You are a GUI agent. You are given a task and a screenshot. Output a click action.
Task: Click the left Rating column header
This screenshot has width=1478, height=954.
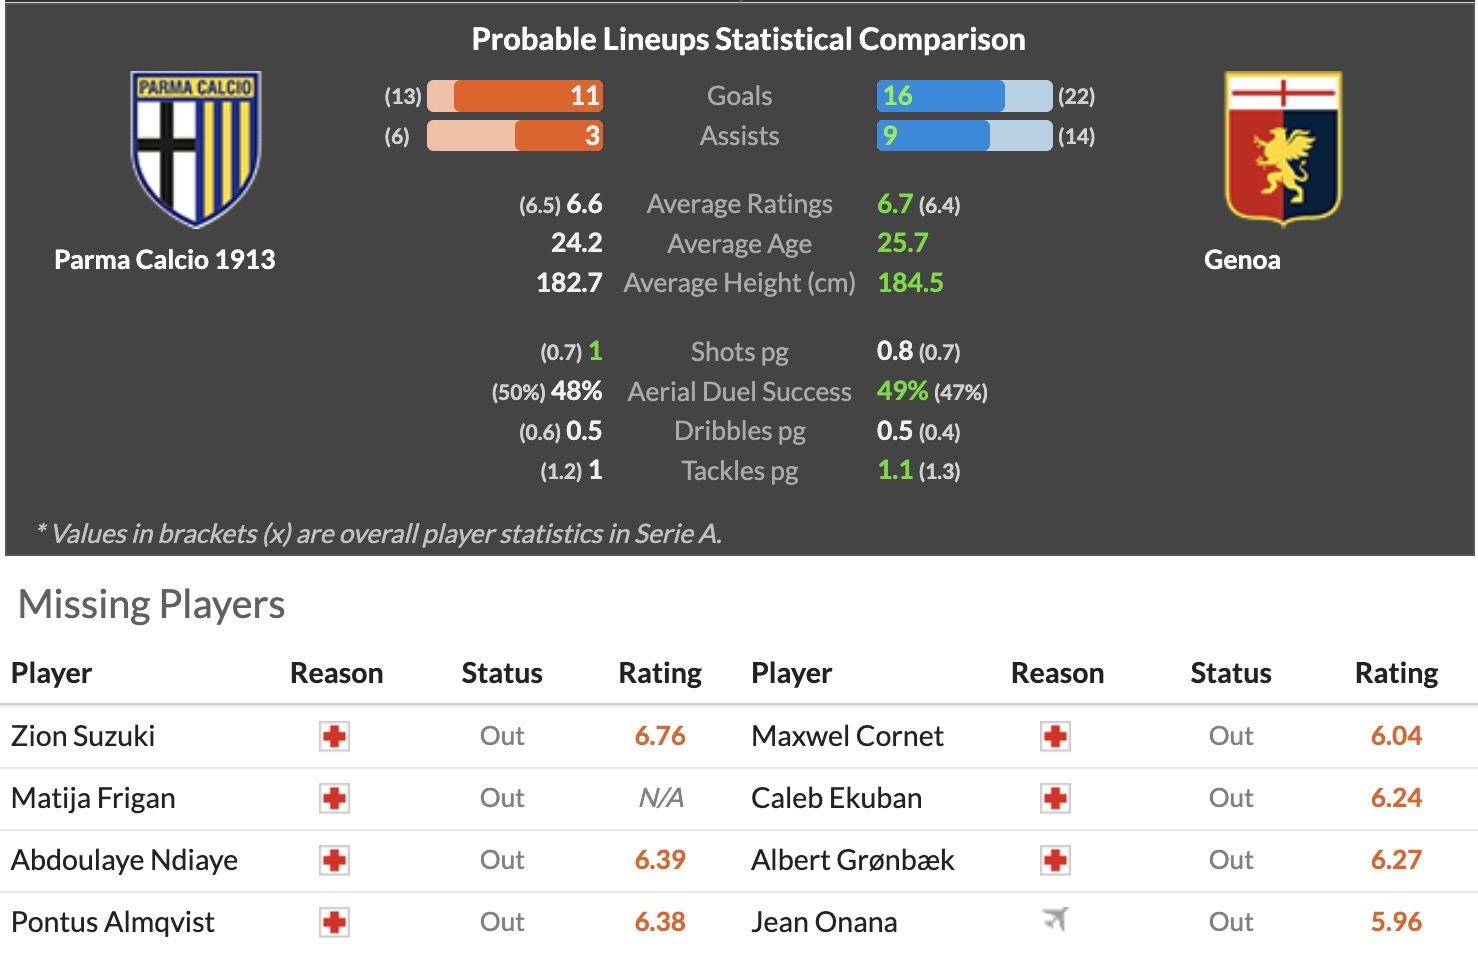(x=660, y=674)
